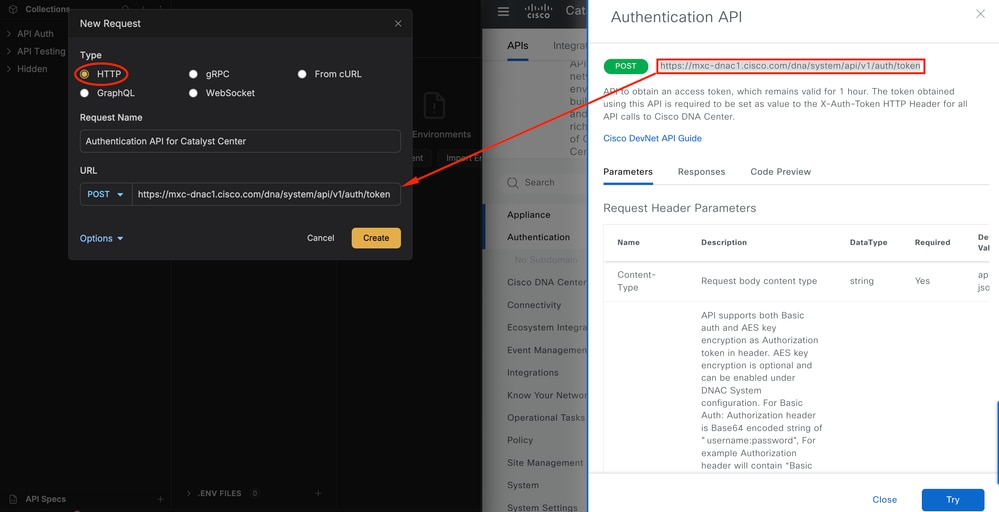The width and height of the screenshot is (999, 512).
Task: Switch to the APIs tab
Action: tap(517, 46)
